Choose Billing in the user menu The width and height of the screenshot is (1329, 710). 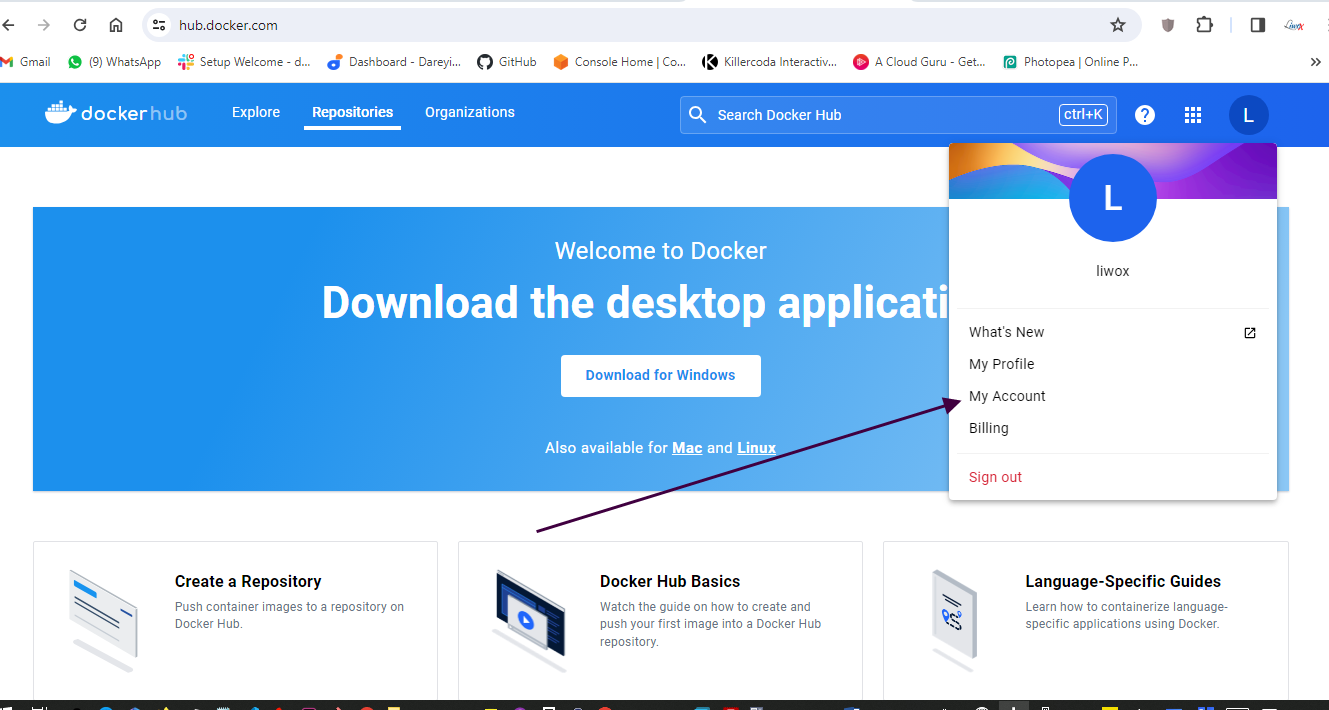tap(988, 428)
